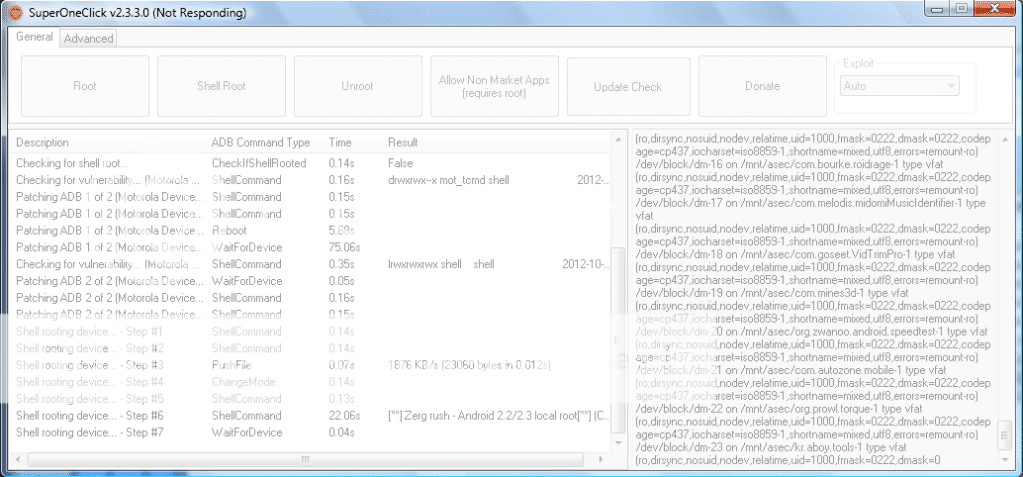
Task: Sort by Description column header
Action: click(108, 142)
